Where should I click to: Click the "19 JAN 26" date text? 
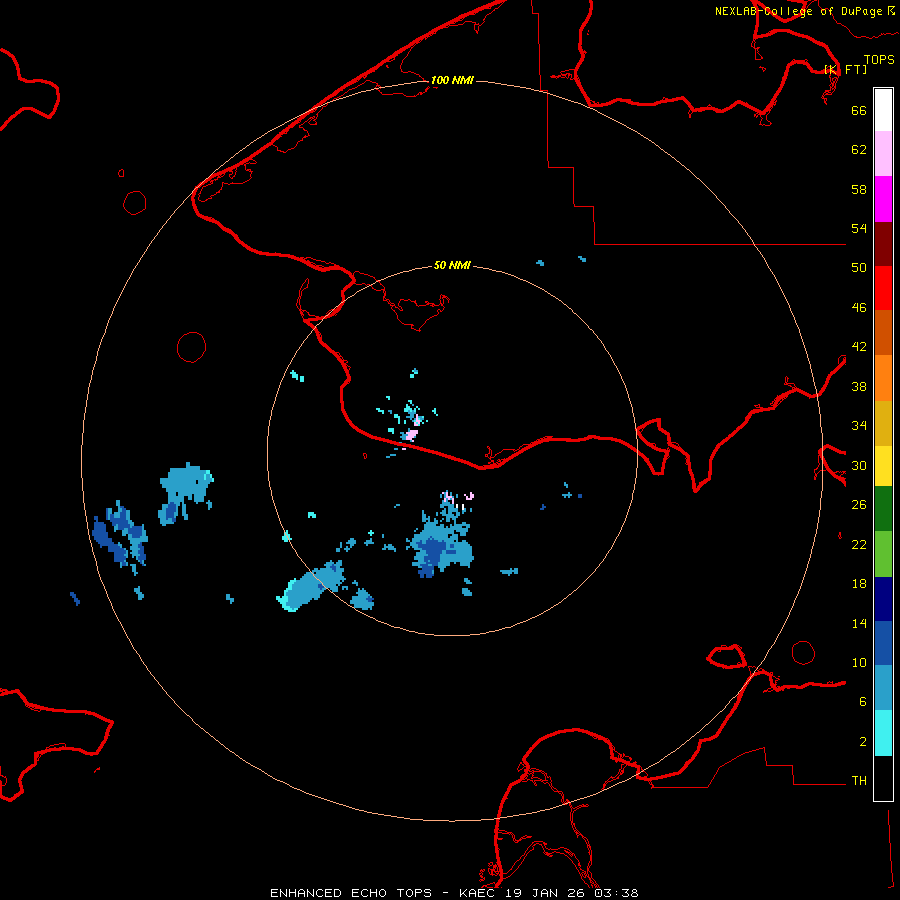coord(545,893)
